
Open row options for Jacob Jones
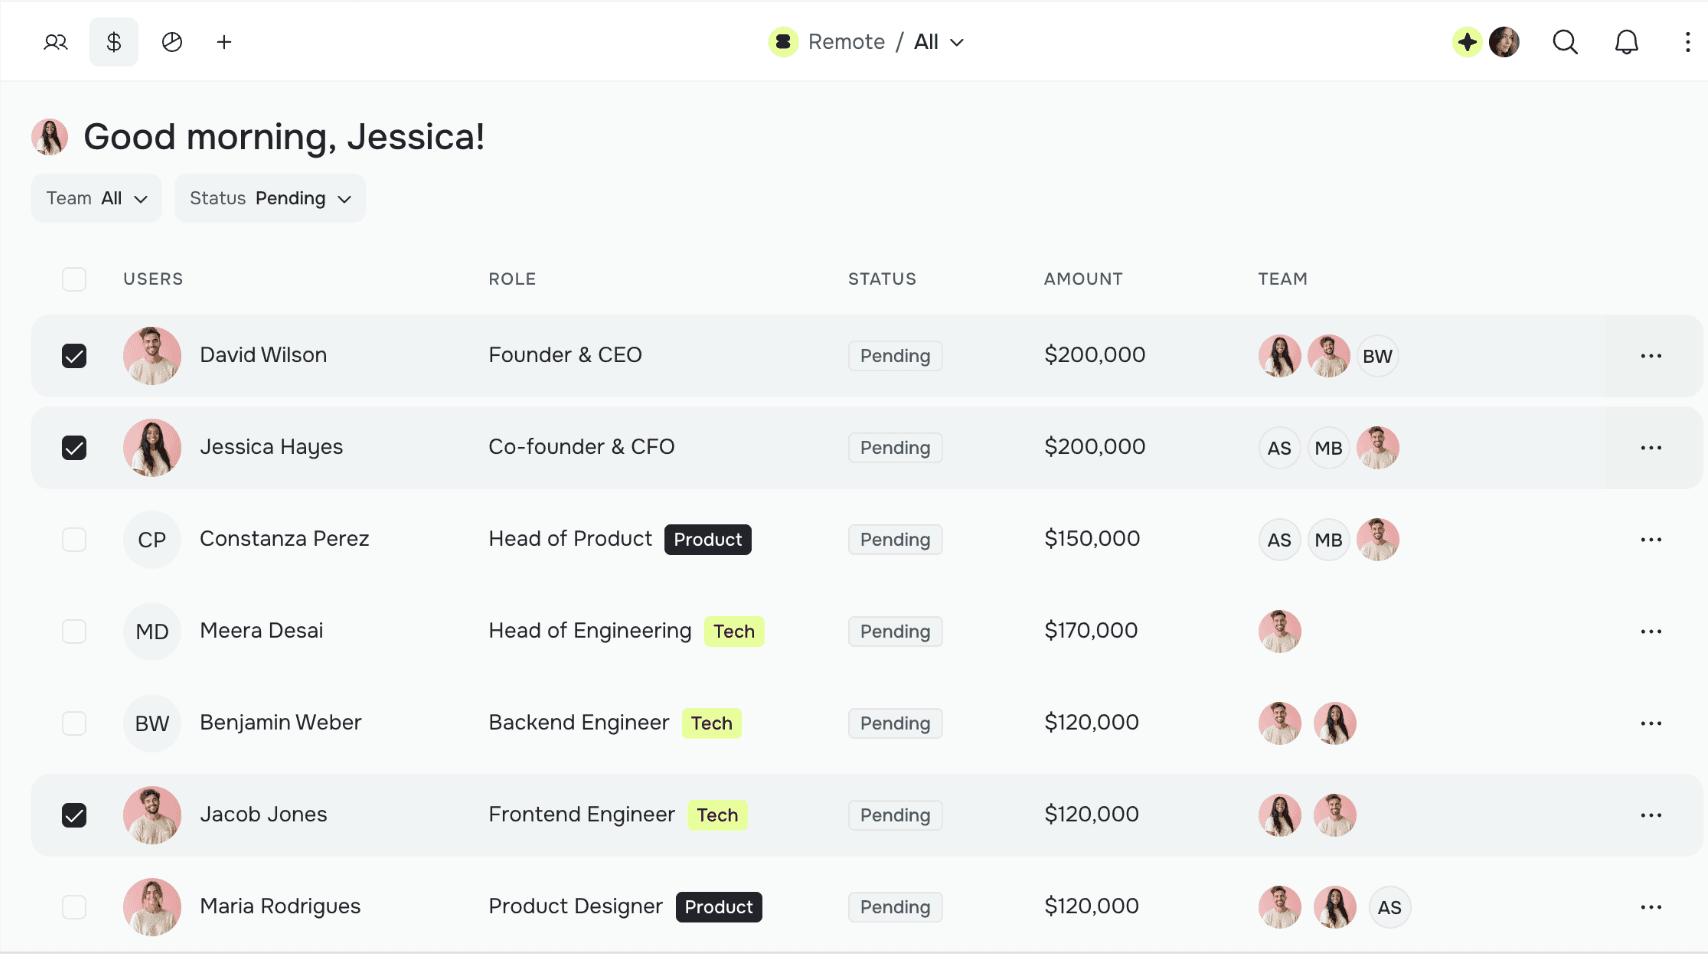point(1651,816)
